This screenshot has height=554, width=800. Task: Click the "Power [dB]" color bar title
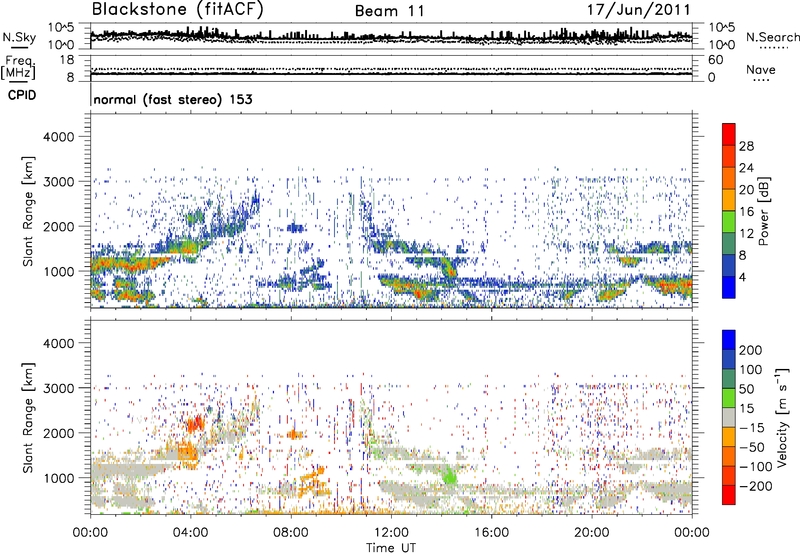[763, 211]
